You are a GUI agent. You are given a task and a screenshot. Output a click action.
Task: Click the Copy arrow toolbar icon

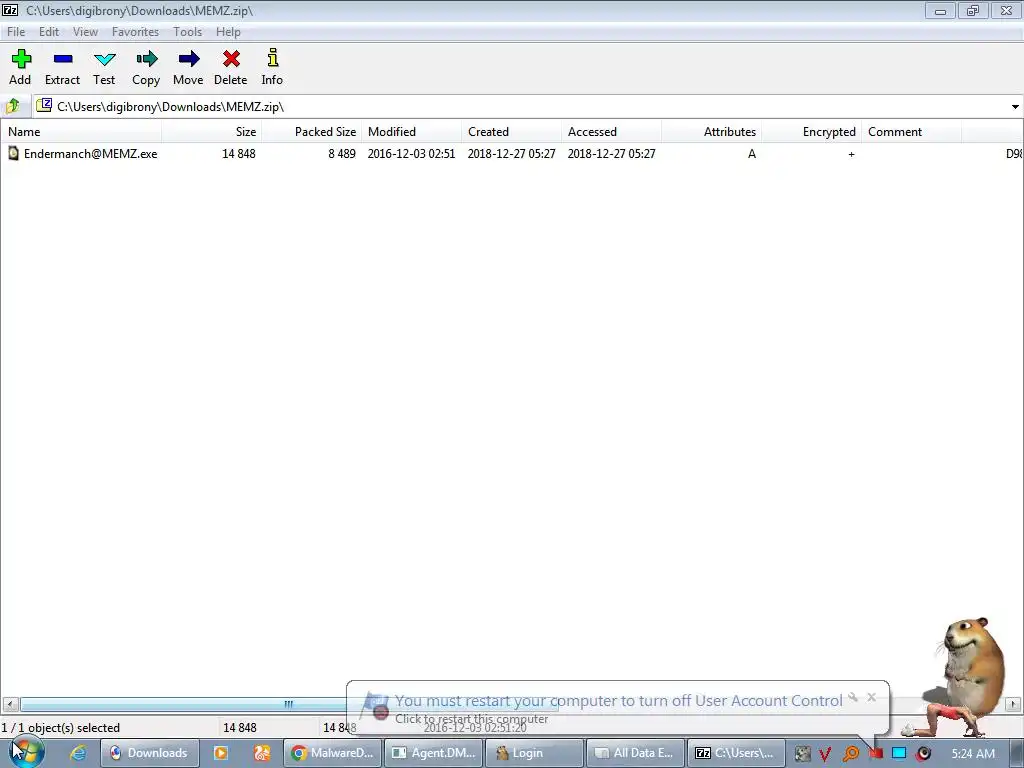click(146, 59)
